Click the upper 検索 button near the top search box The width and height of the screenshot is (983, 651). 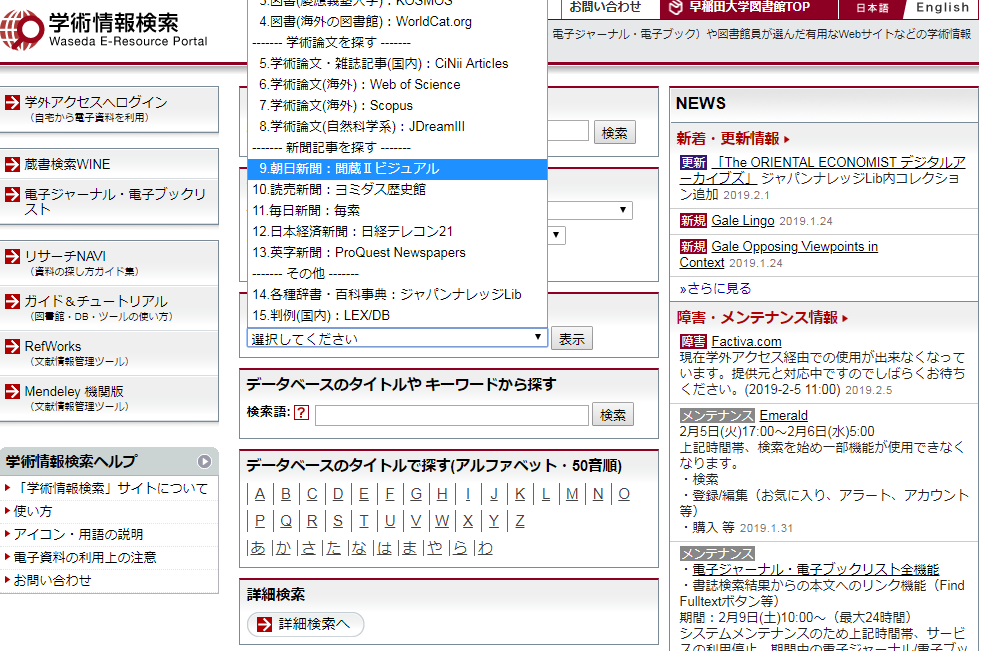click(x=614, y=132)
